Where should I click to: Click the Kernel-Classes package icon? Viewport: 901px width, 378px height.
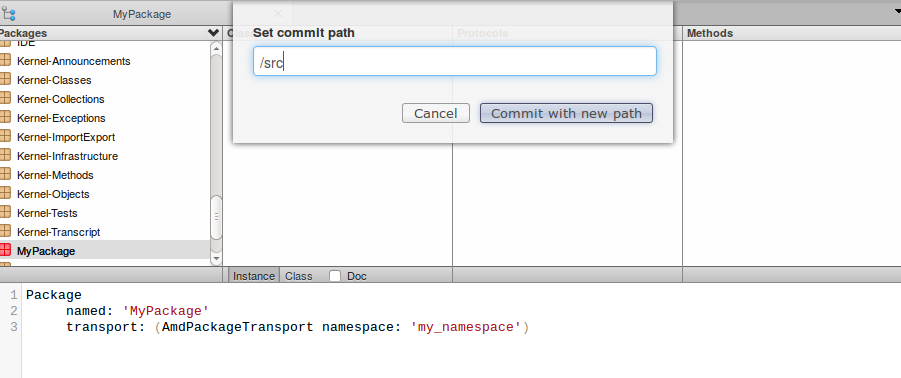coord(5,79)
